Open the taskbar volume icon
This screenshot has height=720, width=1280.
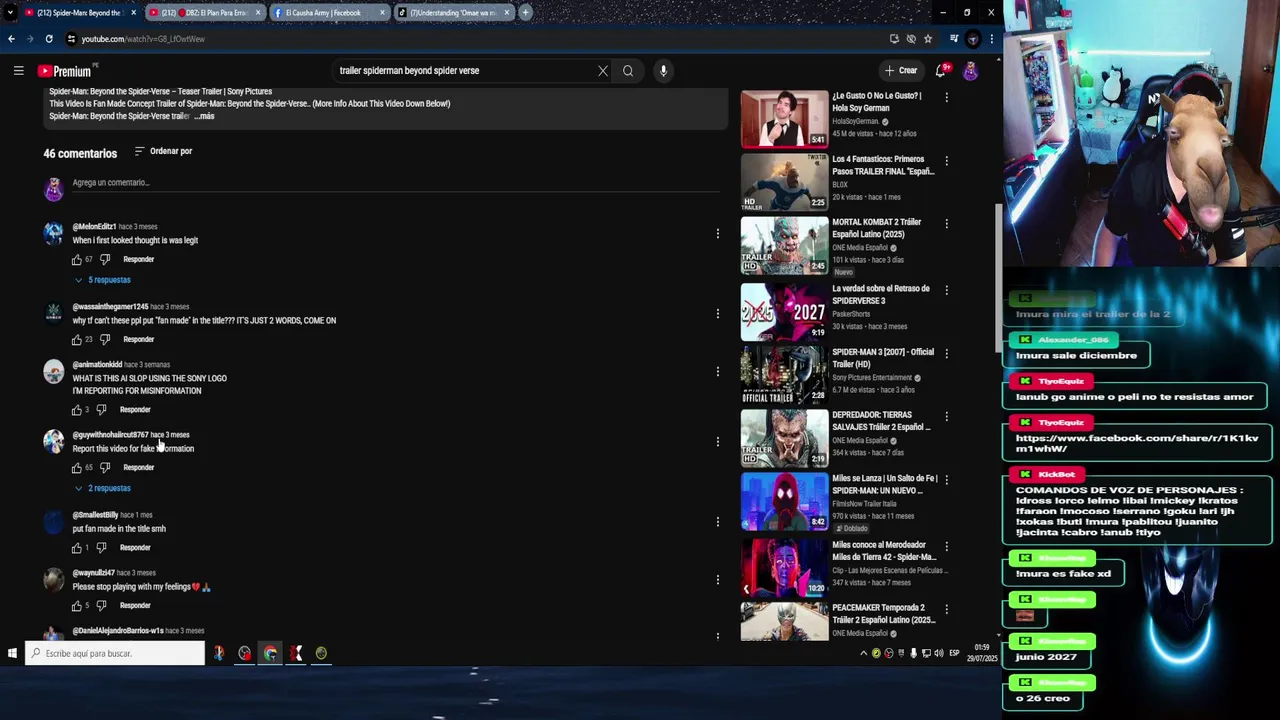pyautogui.click(x=938, y=653)
